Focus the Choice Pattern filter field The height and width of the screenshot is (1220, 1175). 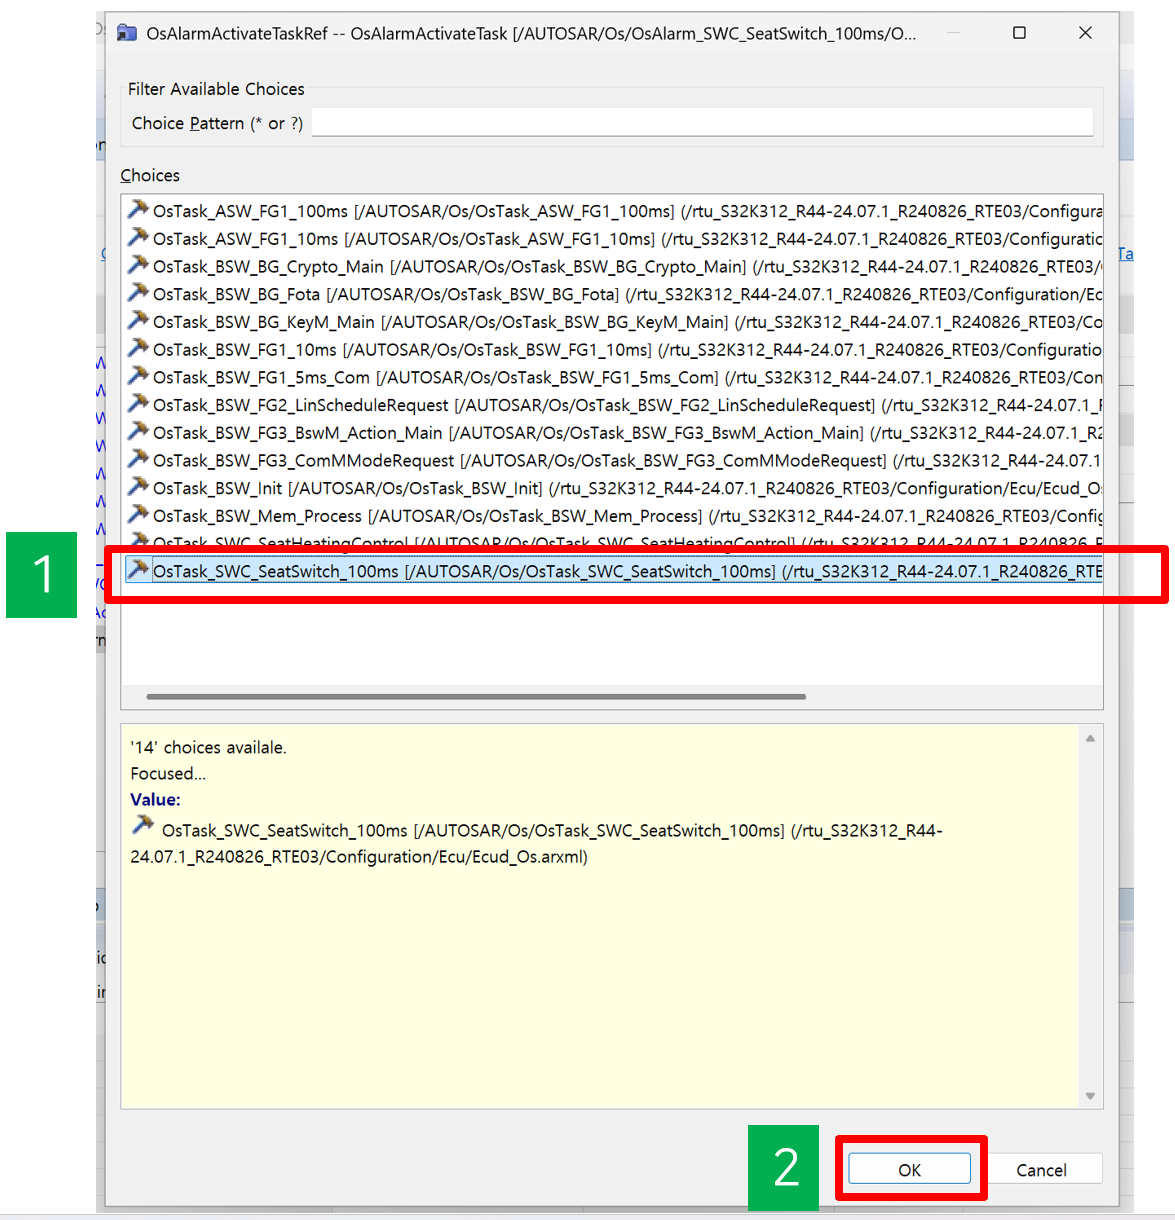(702, 123)
